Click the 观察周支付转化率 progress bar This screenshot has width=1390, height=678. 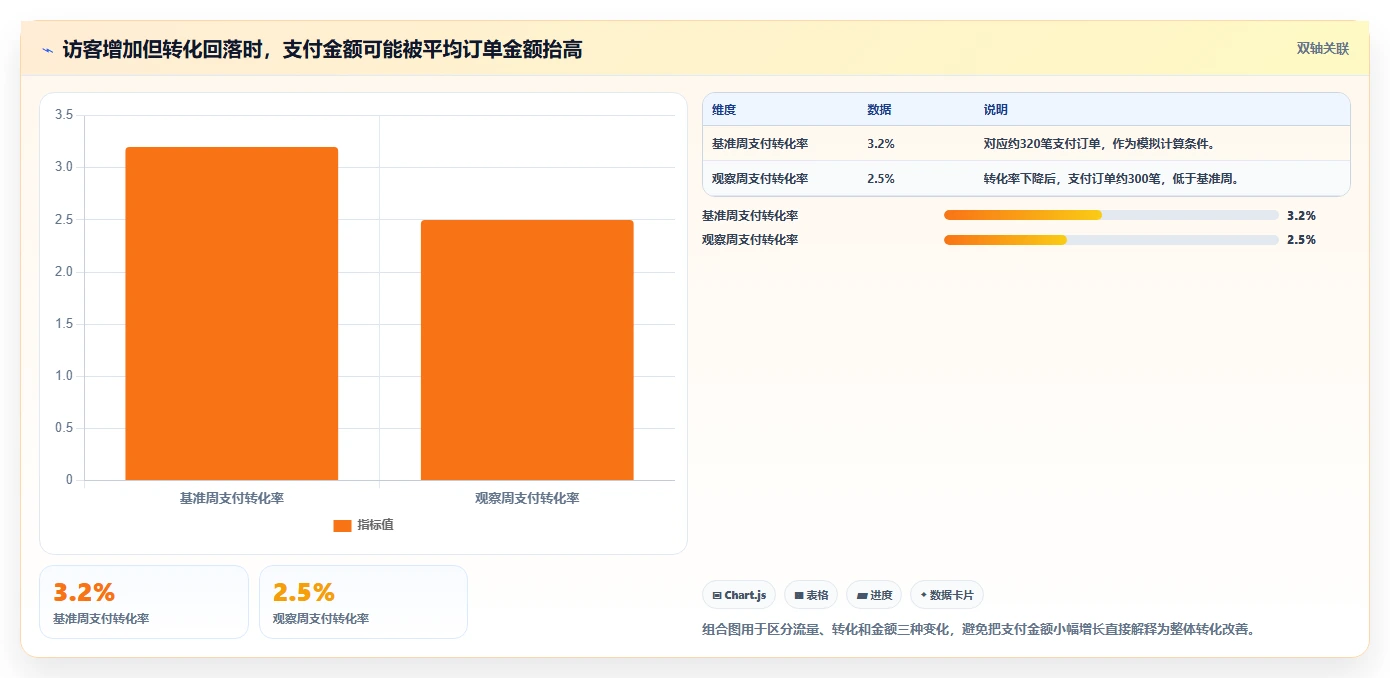coord(1111,240)
